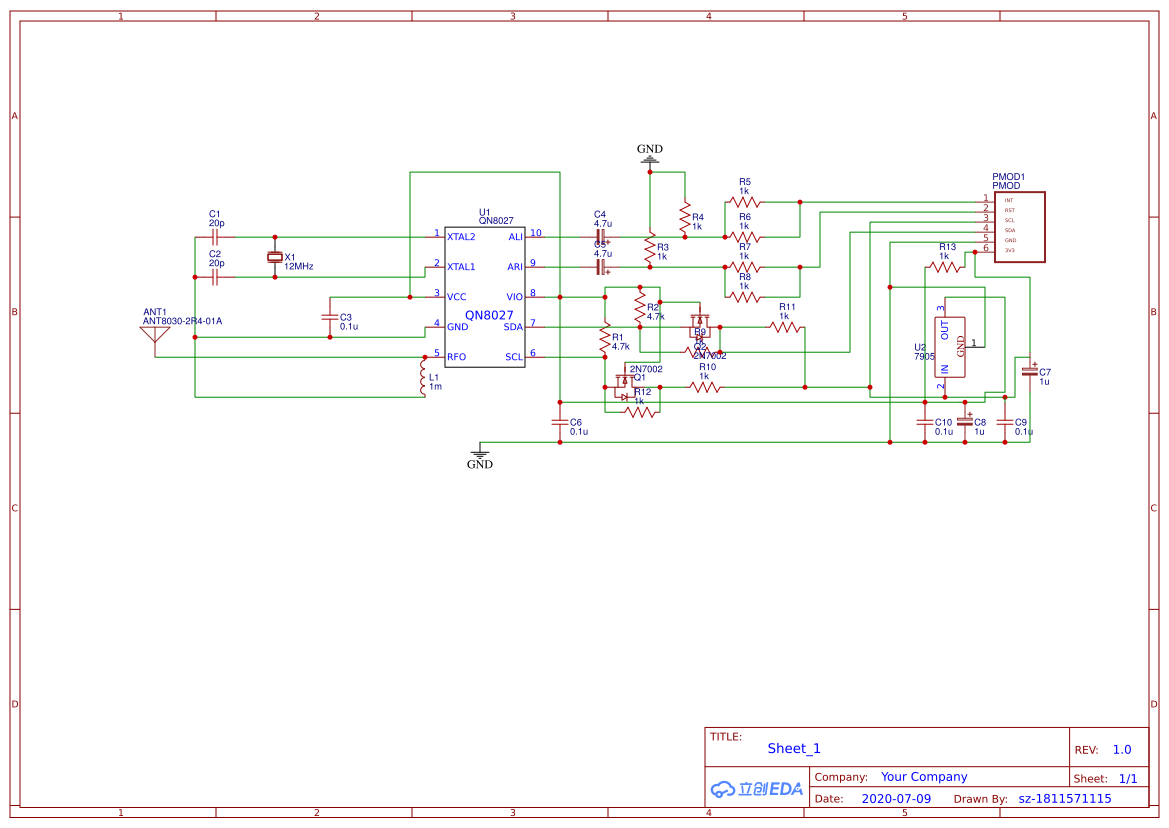Click the R11 resistor symbol
1169x828 pixels.
(x=785, y=327)
